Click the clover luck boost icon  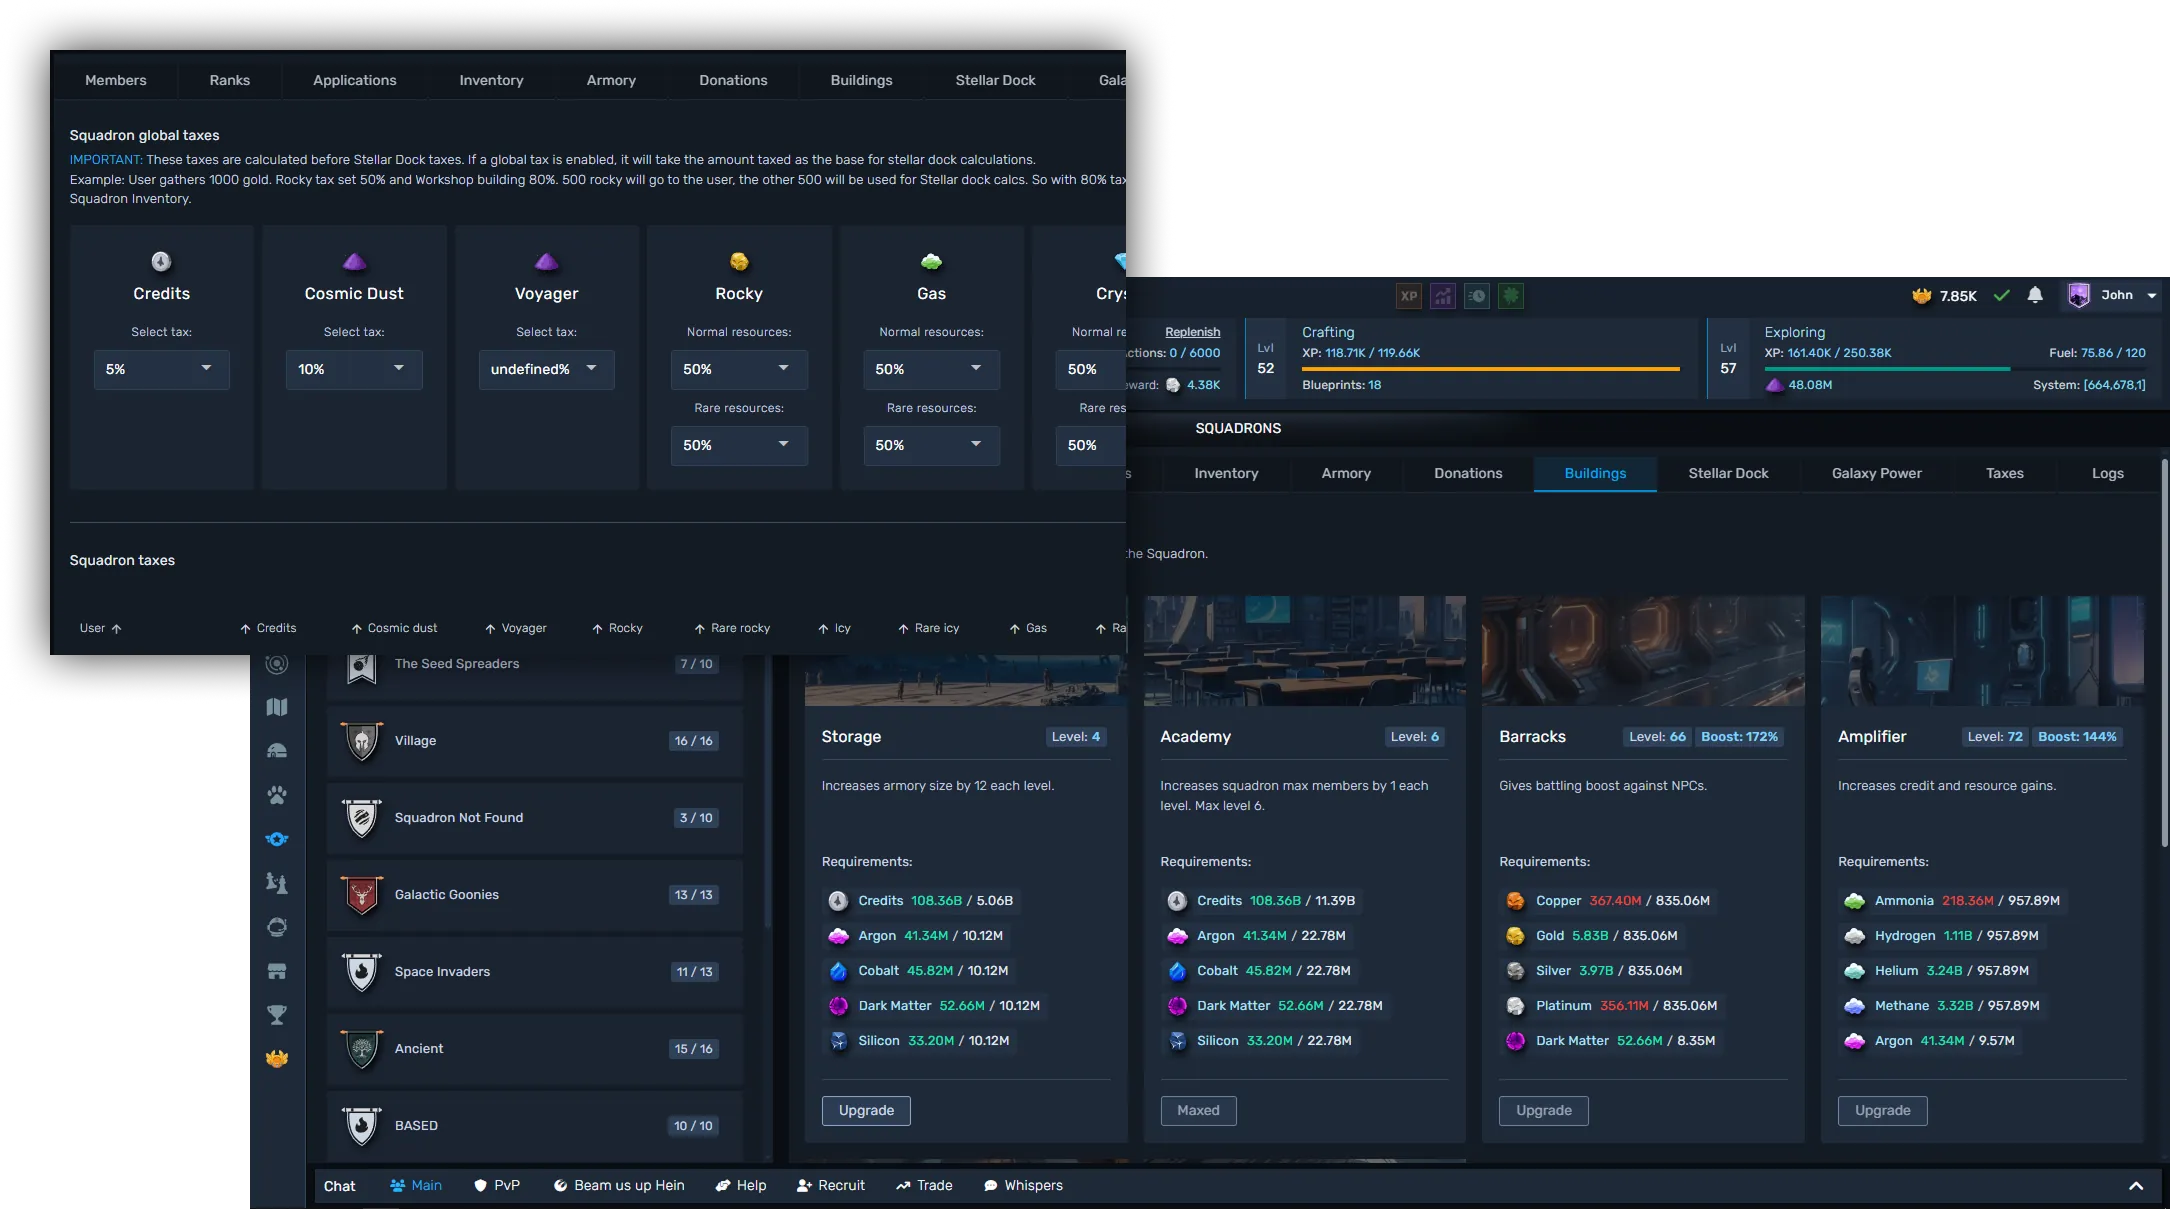(x=1511, y=296)
